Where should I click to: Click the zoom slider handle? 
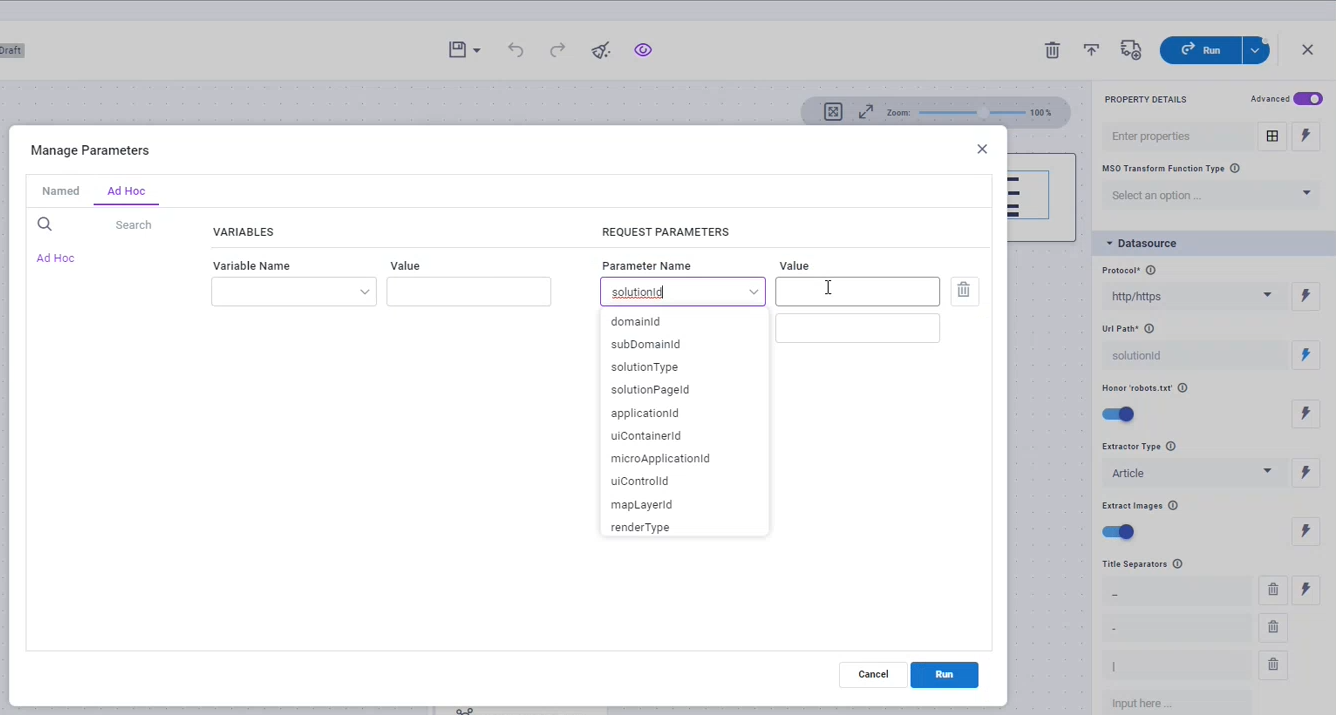(x=984, y=113)
